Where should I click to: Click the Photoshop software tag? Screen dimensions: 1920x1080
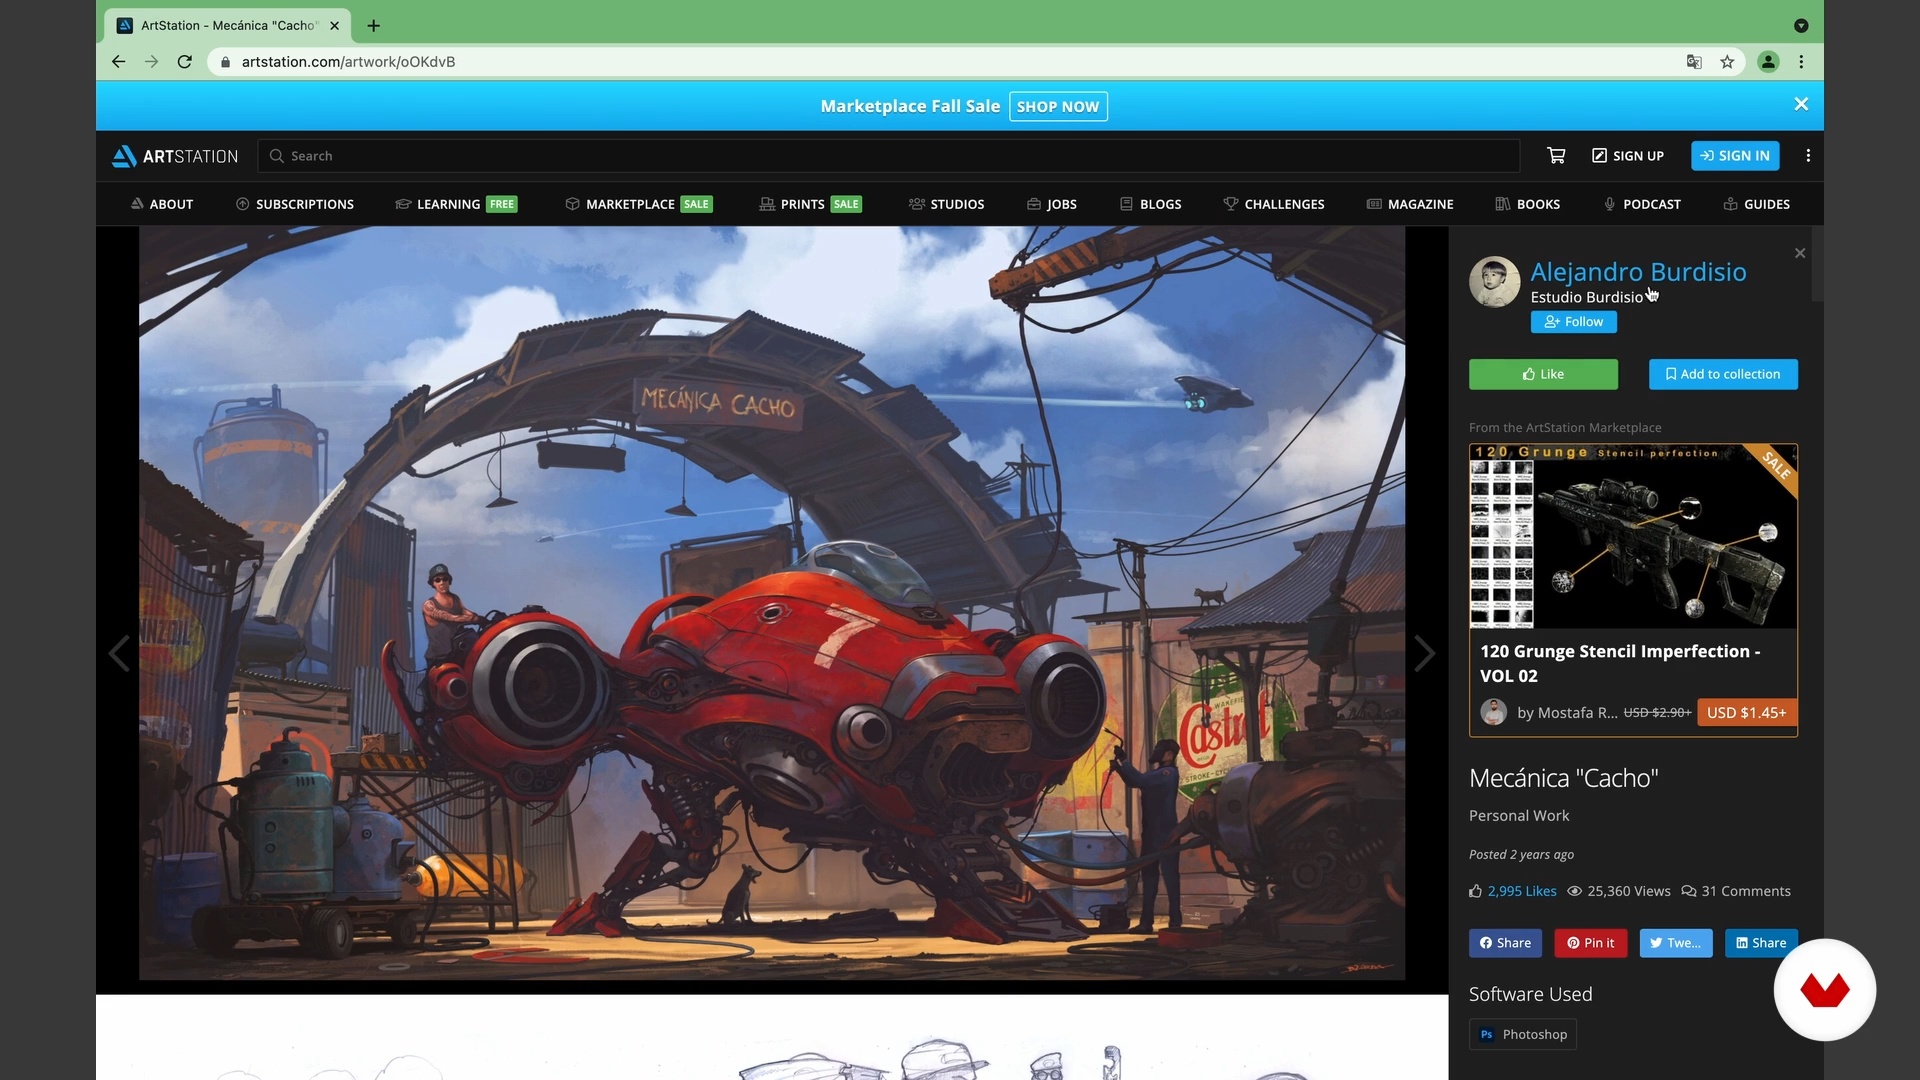1522,1034
